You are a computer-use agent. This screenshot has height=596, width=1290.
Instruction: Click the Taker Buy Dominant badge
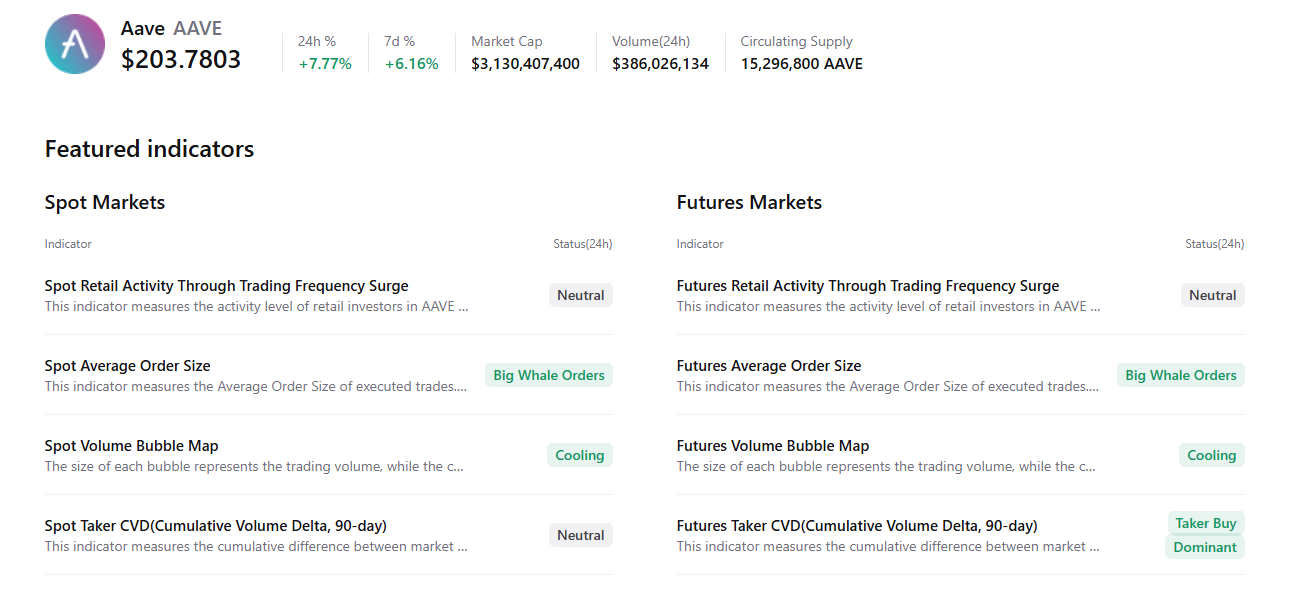pyautogui.click(x=1205, y=535)
